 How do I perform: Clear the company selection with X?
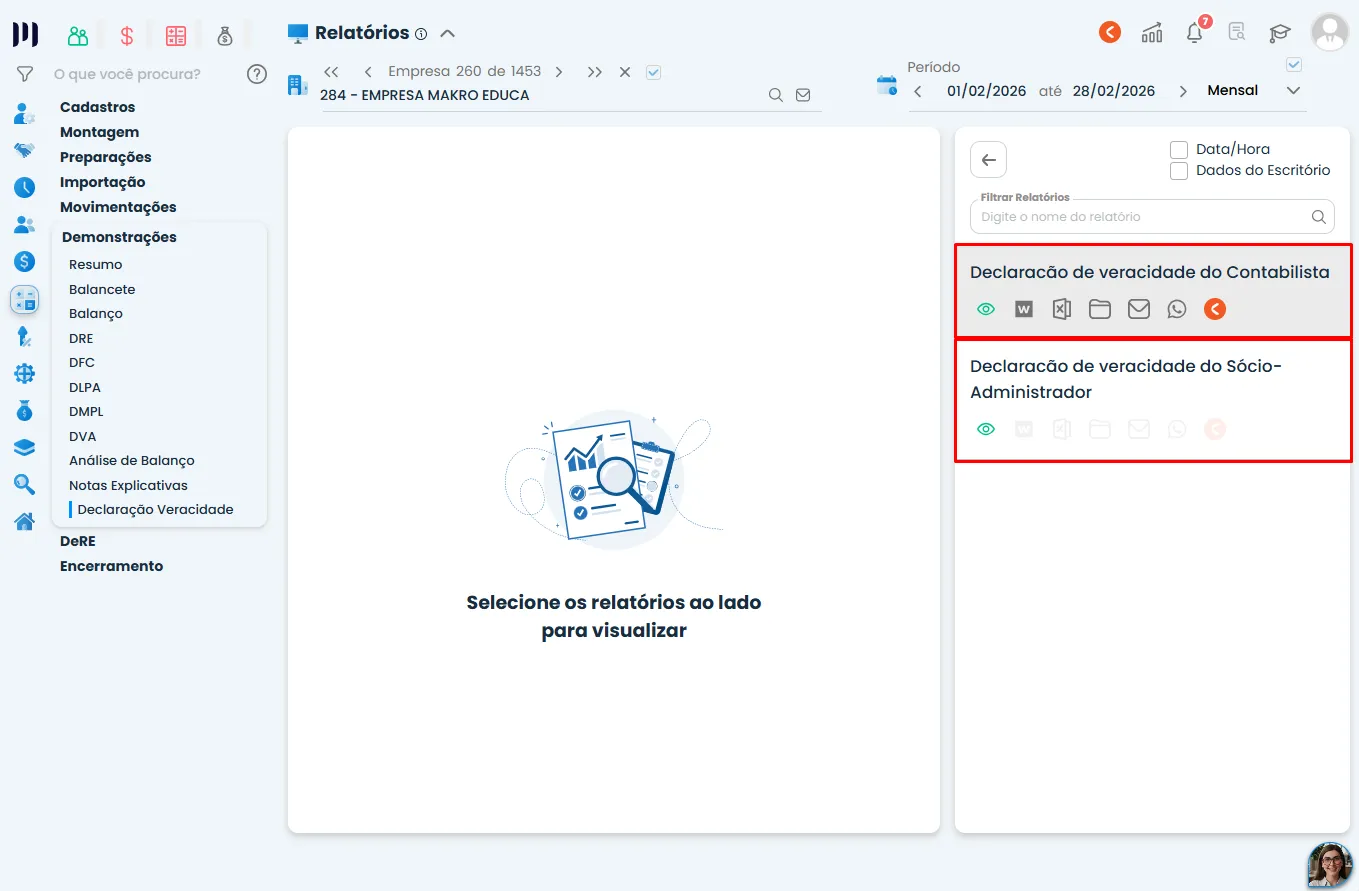click(625, 72)
